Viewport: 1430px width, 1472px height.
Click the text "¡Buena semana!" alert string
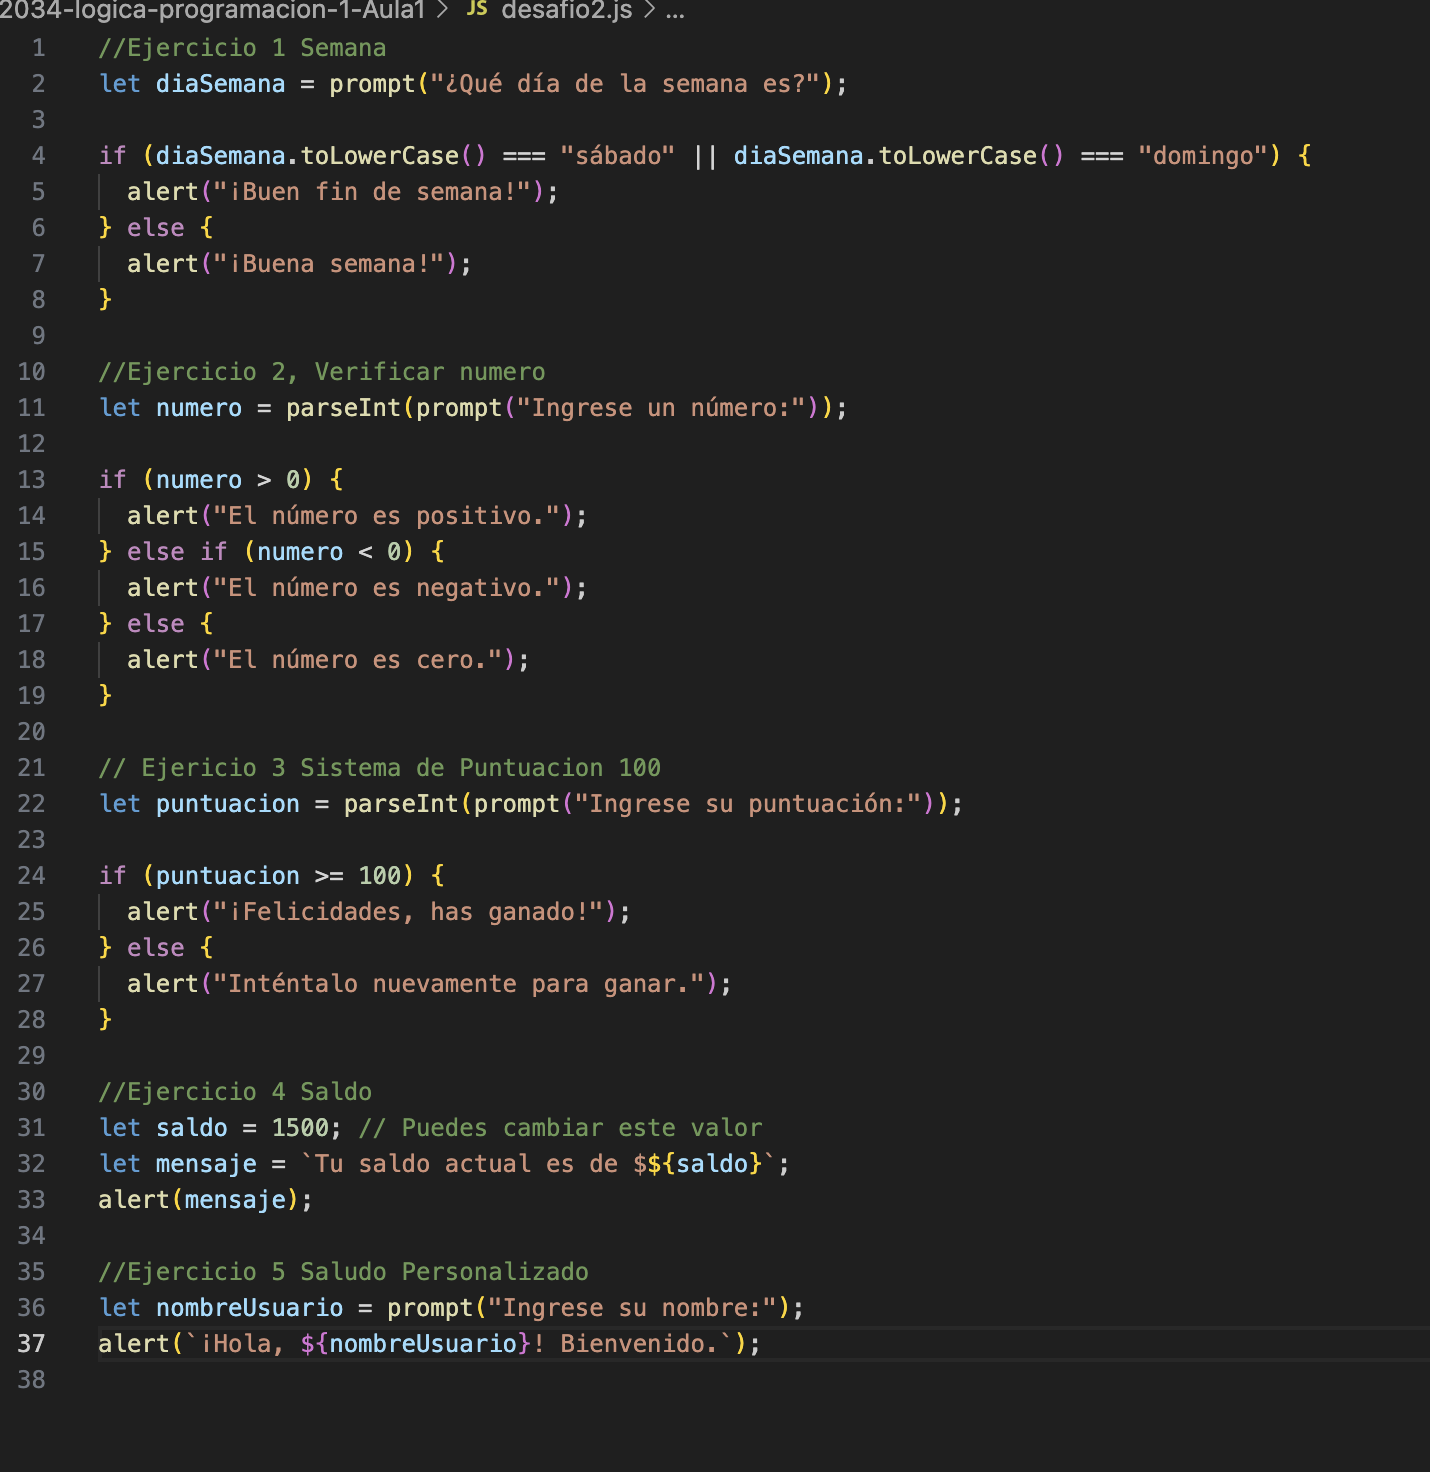pos(329,264)
